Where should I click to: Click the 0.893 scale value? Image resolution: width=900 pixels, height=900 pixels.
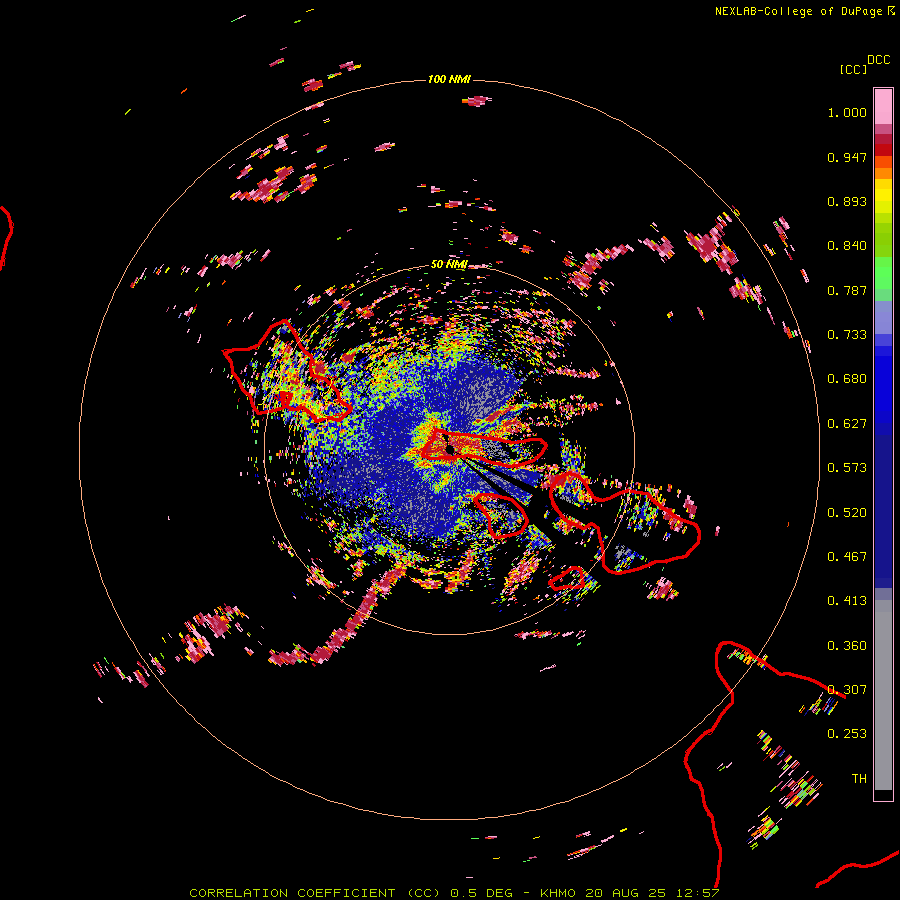(847, 201)
